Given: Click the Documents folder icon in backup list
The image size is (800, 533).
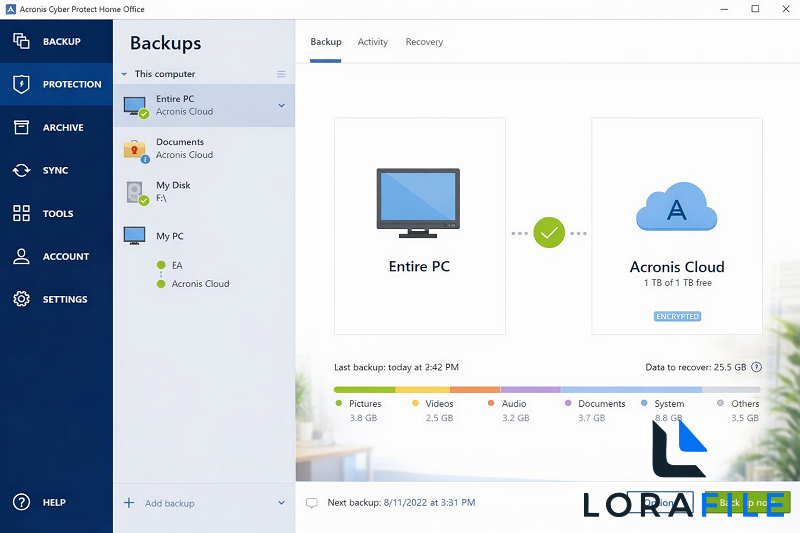Looking at the screenshot, I should pos(136,150).
